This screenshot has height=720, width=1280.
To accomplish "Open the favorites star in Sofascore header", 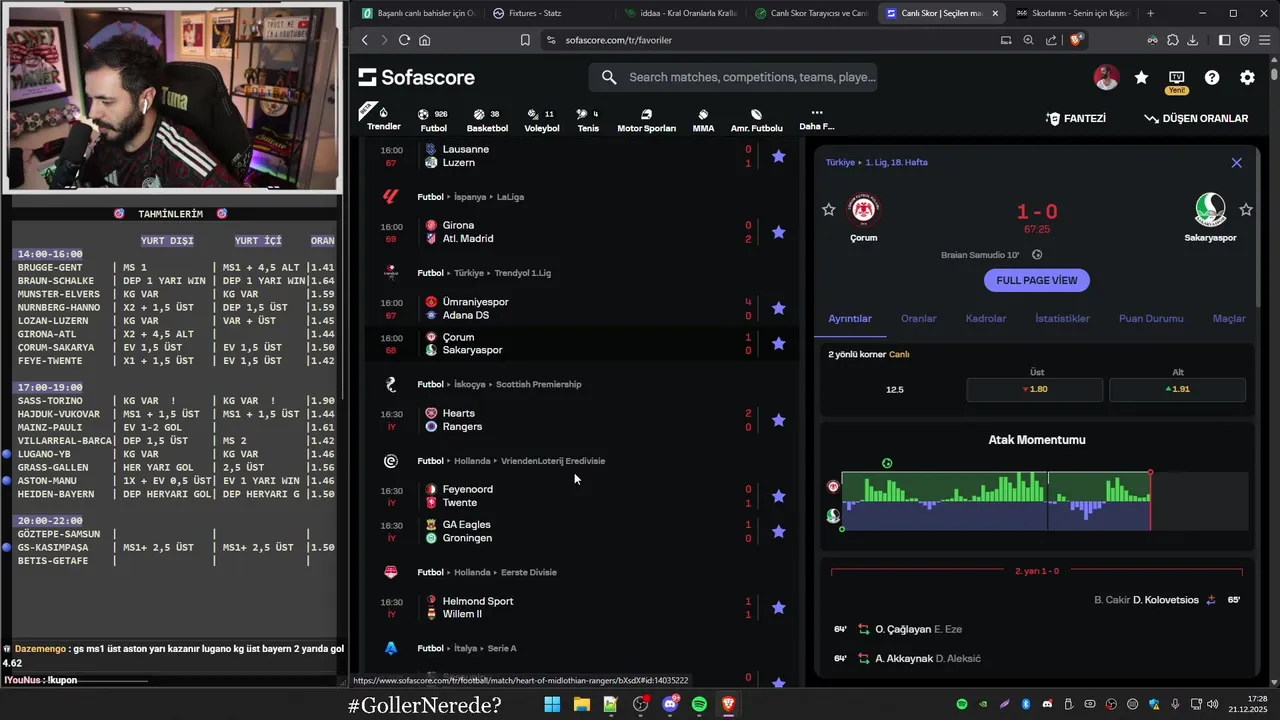I will click(x=1141, y=78).
